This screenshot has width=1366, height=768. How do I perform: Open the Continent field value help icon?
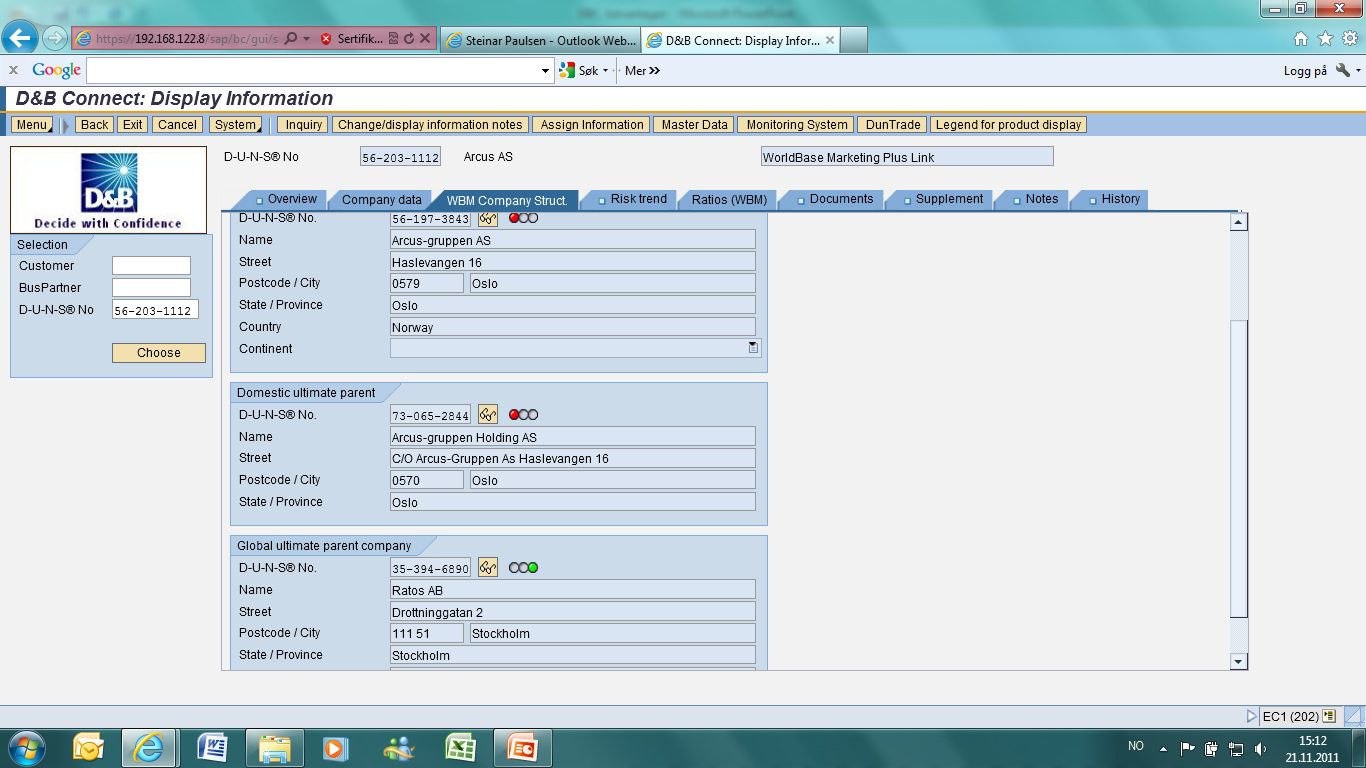pyautogui.click(x=753, y=347)
